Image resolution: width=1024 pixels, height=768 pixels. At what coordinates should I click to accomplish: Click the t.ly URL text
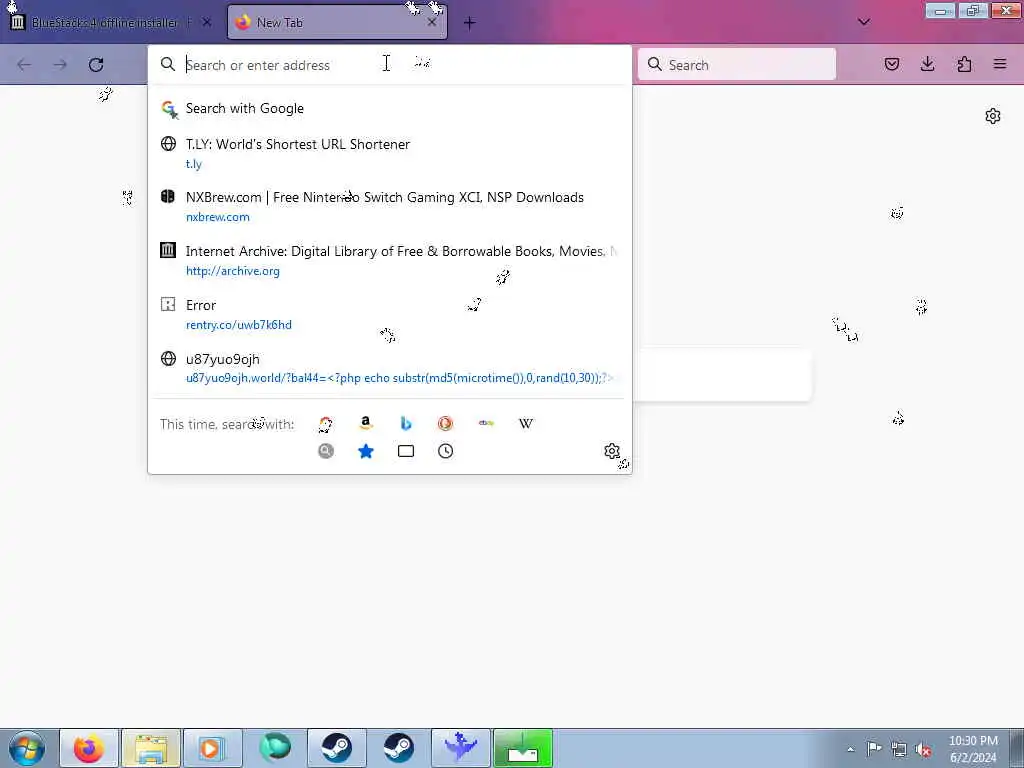coord(194,164)
